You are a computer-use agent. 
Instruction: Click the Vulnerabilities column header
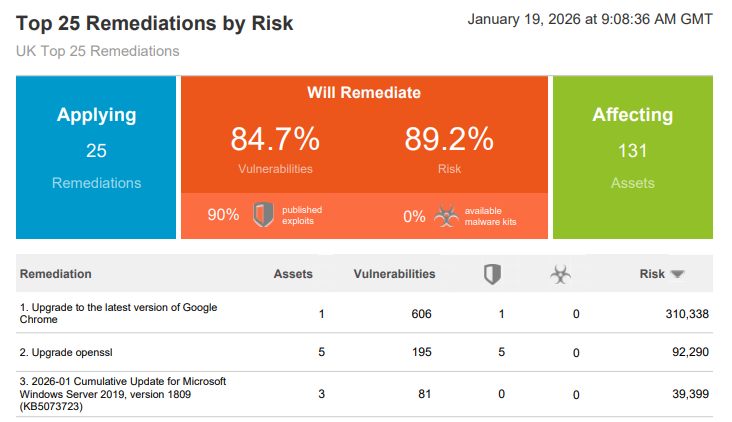tap(394, 273)
